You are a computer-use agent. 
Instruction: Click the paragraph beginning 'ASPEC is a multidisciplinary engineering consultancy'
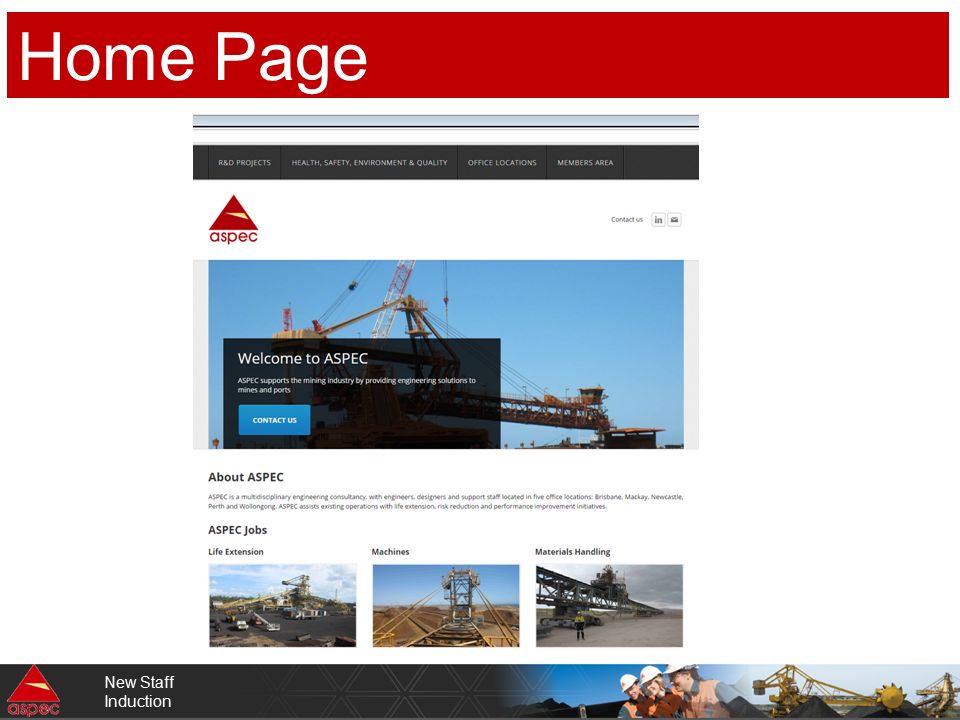(x=446, y=501)
